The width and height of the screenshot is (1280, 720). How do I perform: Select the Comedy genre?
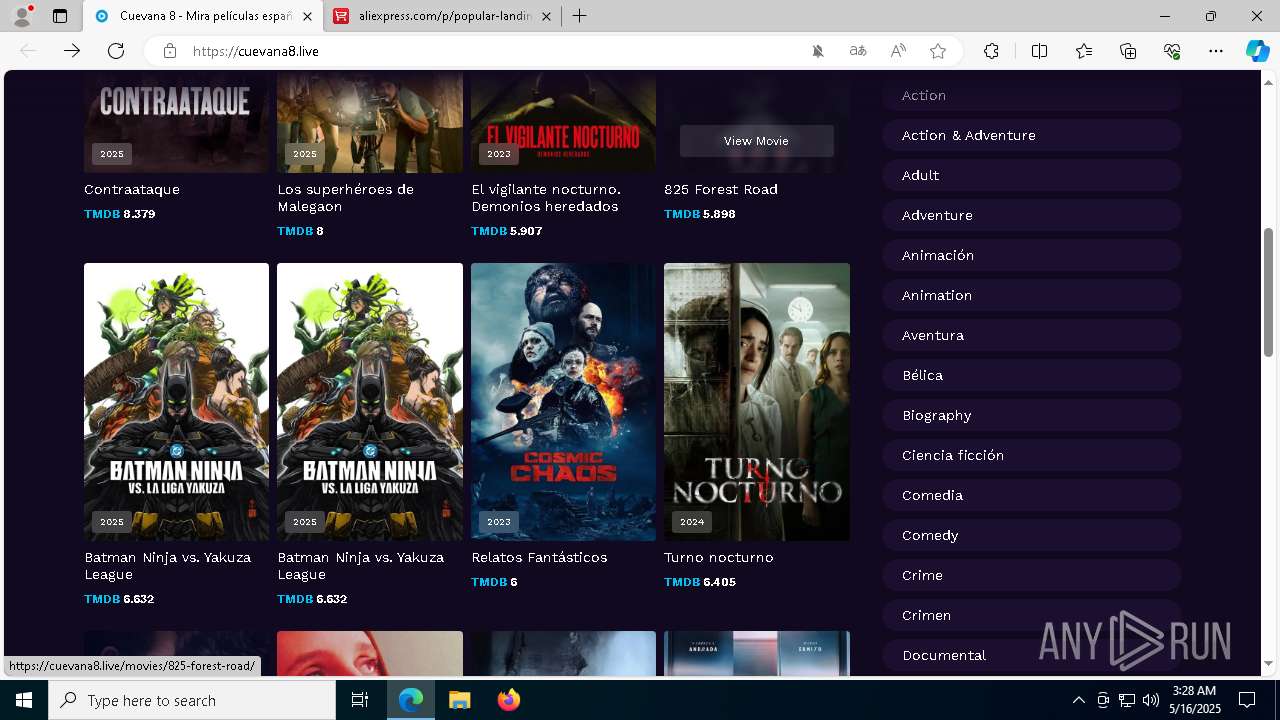[1032, 535]
